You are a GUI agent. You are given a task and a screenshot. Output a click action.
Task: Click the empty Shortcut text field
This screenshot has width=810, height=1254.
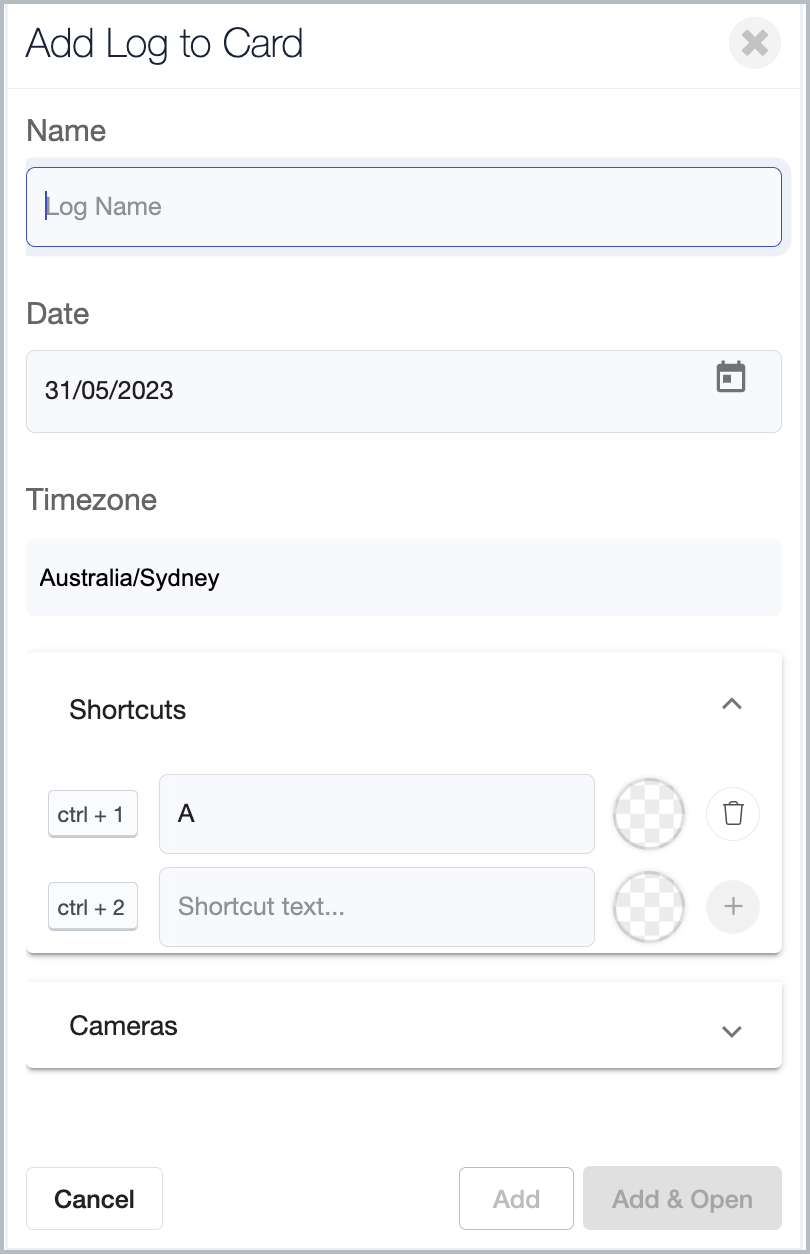click(376, 907)
